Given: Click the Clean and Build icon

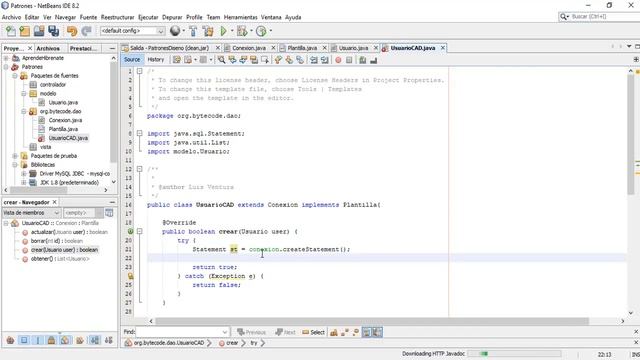Looking at the screenshot, I should [208, 31].
